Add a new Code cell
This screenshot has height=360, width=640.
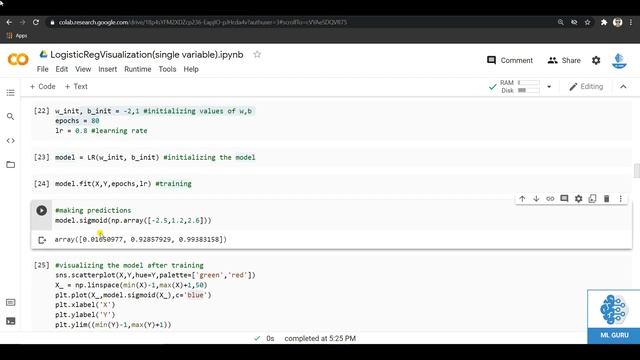click(42, 87)
